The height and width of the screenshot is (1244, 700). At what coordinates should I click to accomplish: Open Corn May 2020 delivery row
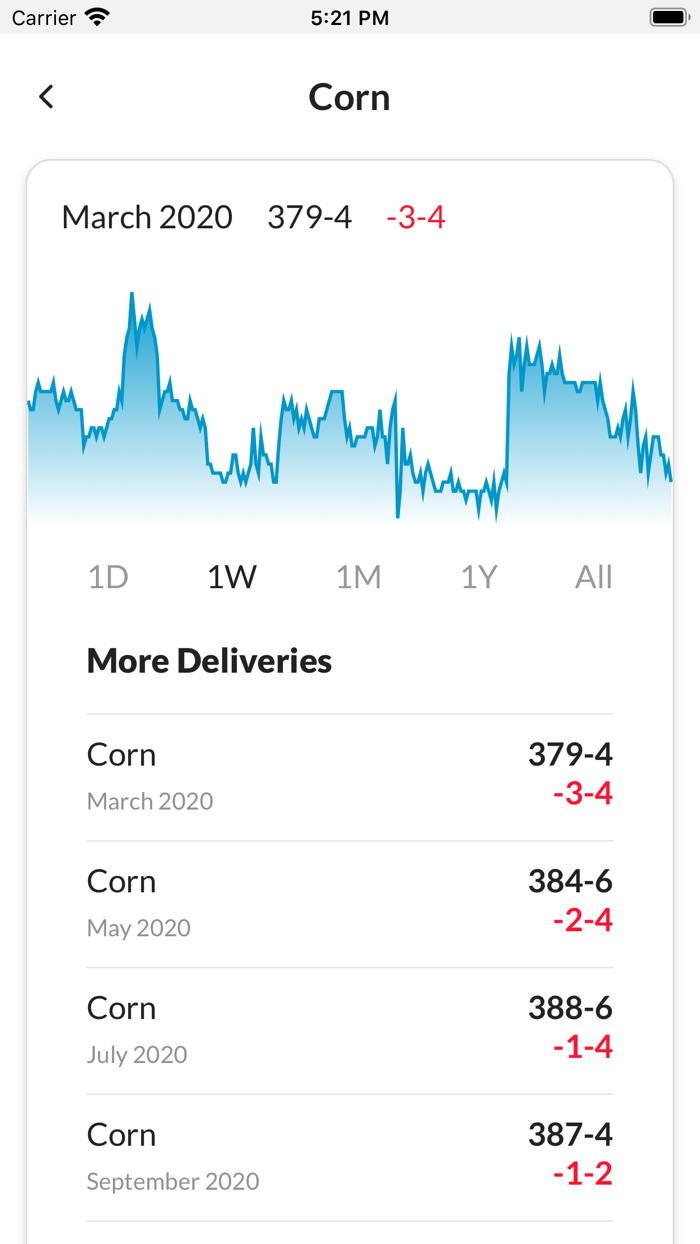[x=350, y=904]
